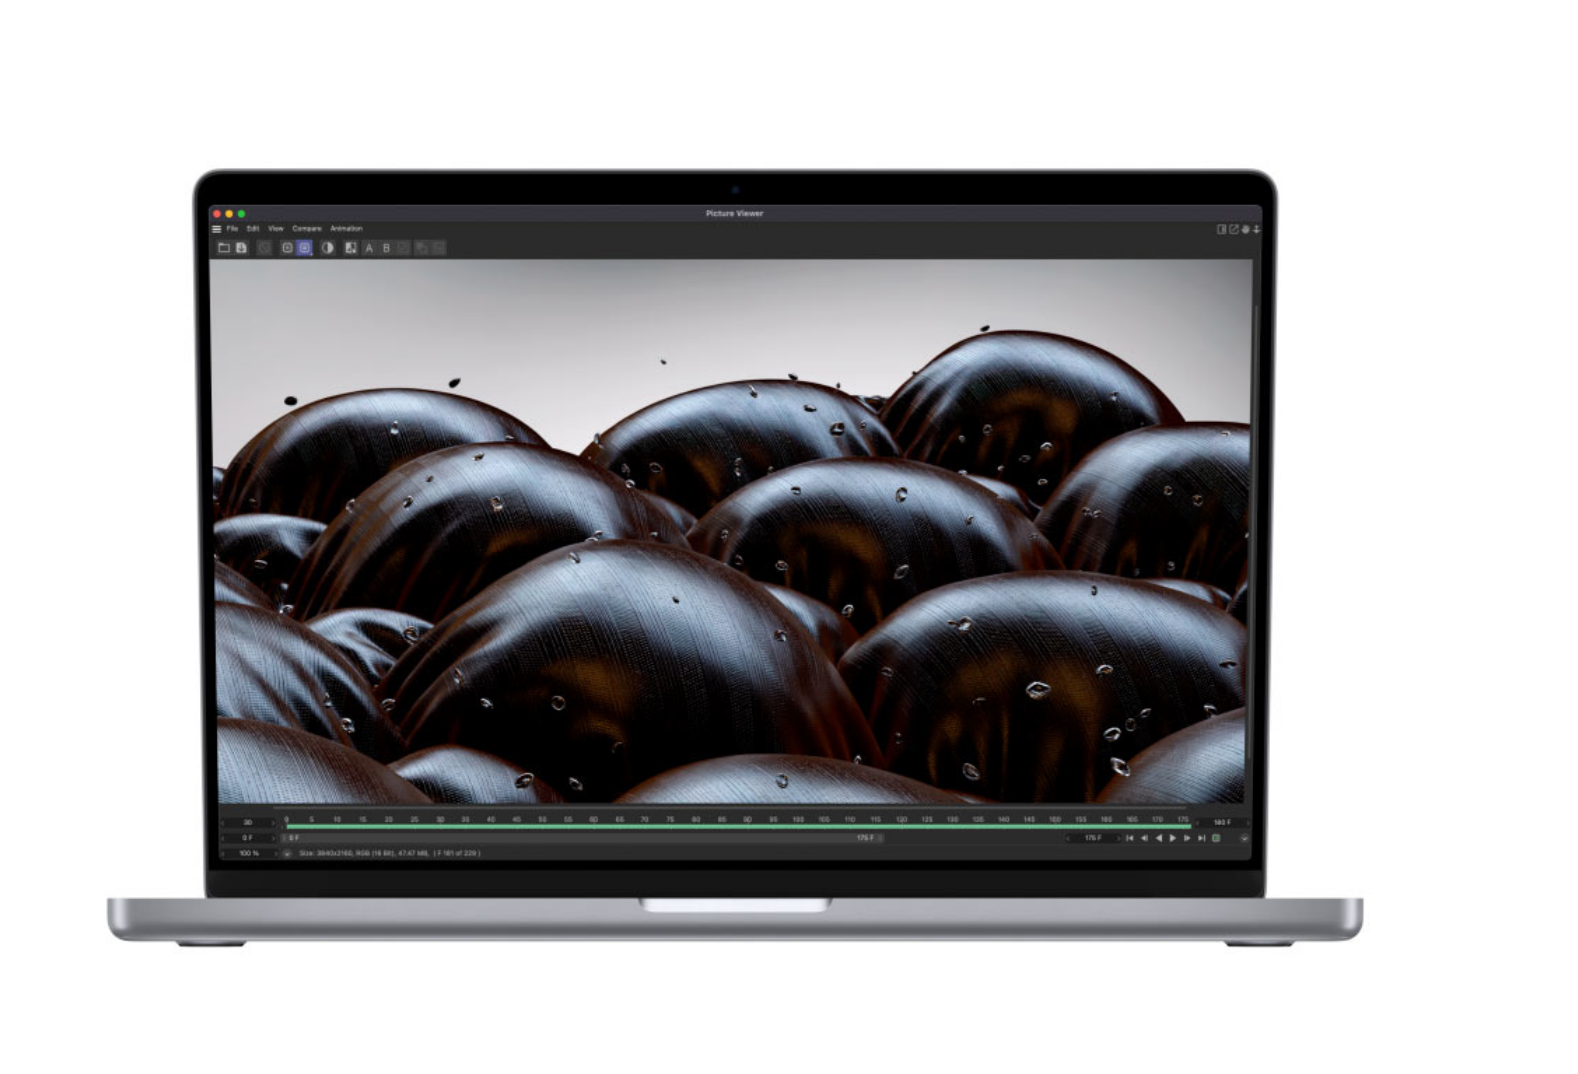Jump to the first frame
Viewport: 1578px width, 1074px height.
click(x=1130, y=838)
